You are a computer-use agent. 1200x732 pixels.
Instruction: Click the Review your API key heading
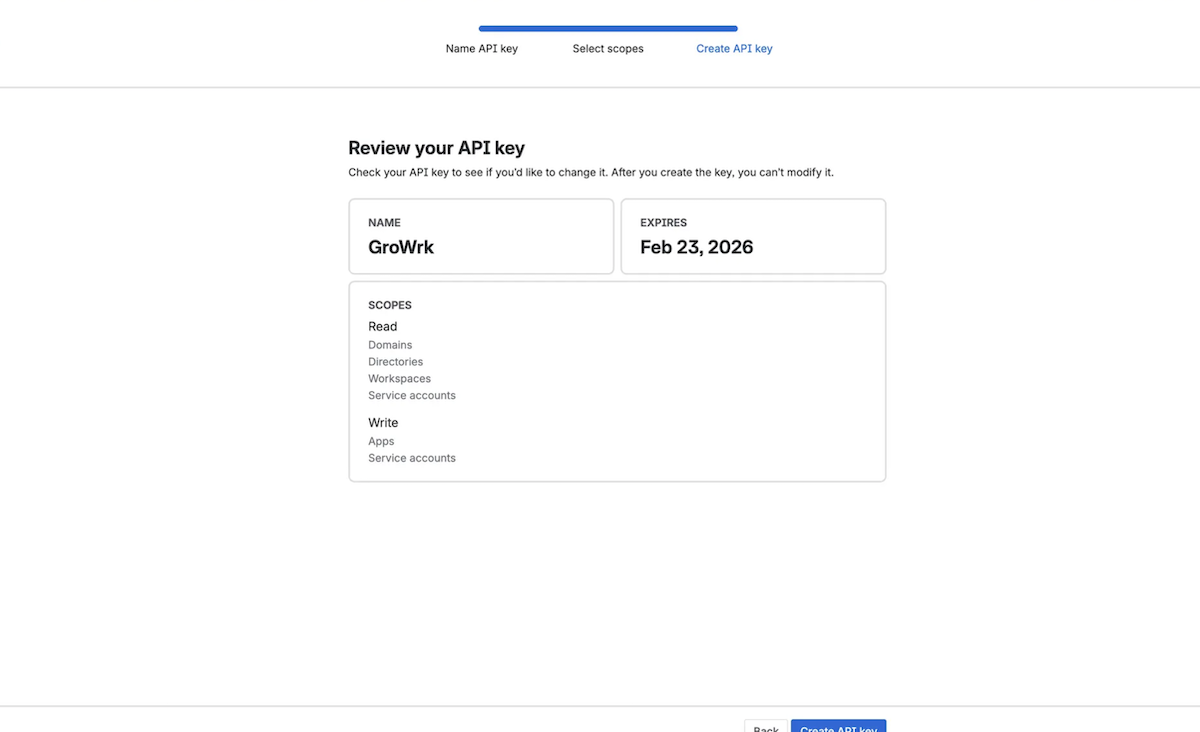coord(436,147)
